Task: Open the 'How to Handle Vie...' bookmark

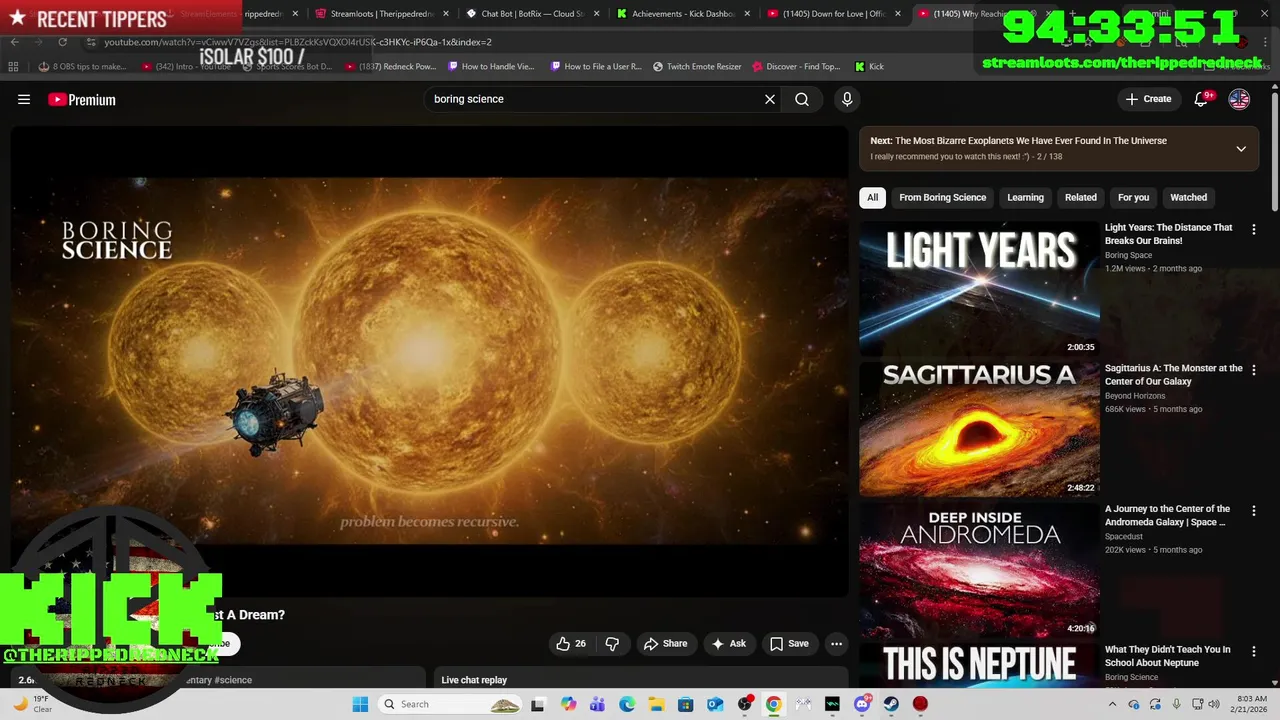Action: pos(492,67)
